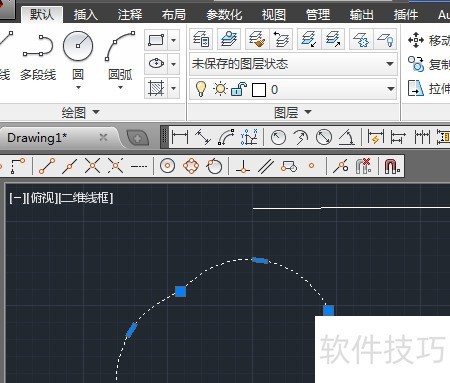This screenshot has height=383, width=450.
Task: Open the Hatch tool dropdown arrow
Action: pyautogui.click(x=173, y=88)
